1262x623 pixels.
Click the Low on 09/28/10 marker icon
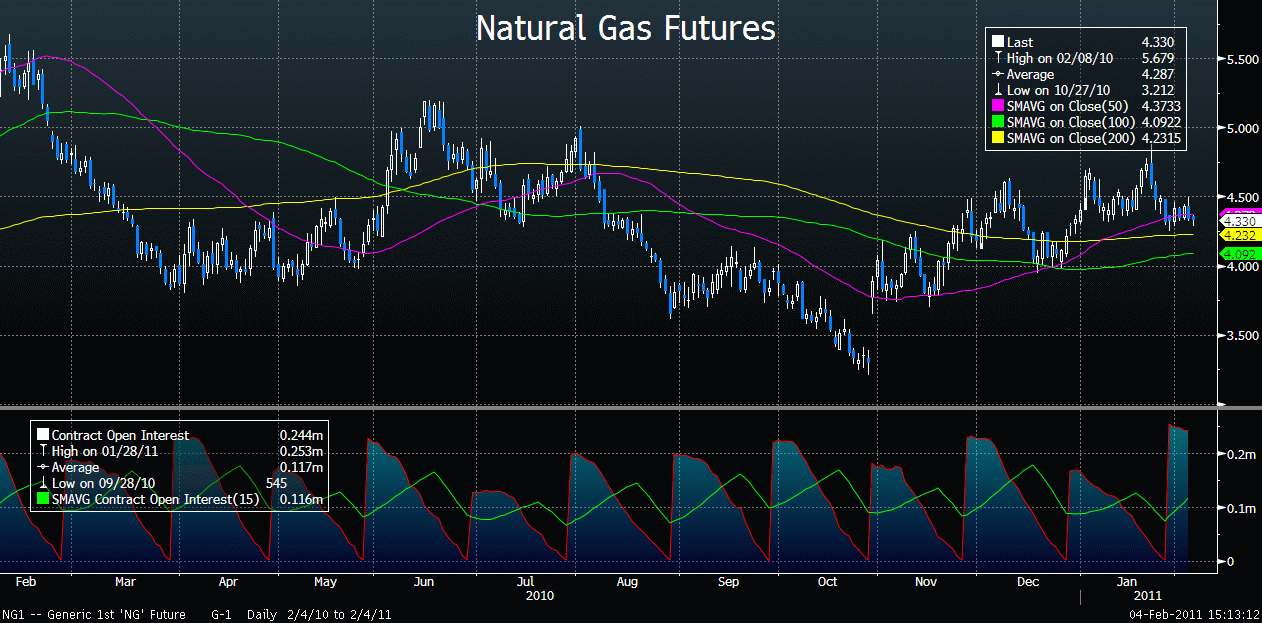click(x=42, y=484)
